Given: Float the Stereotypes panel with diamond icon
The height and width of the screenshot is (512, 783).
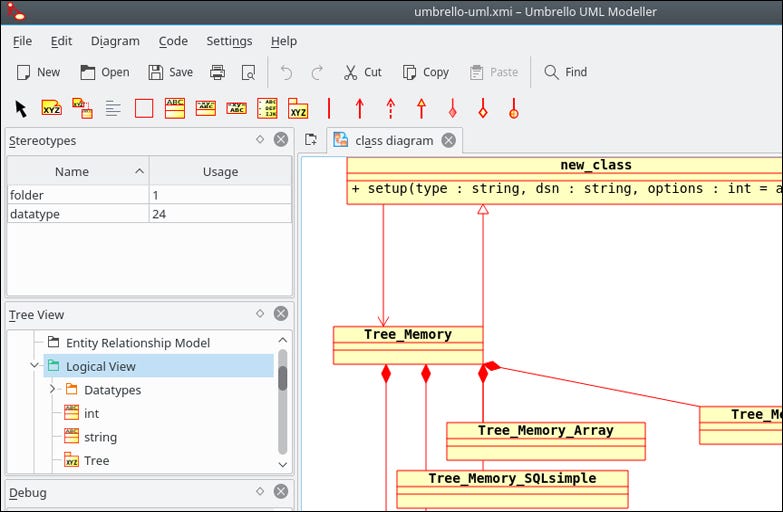Looking at the screenshot, I should click(260, 139).
